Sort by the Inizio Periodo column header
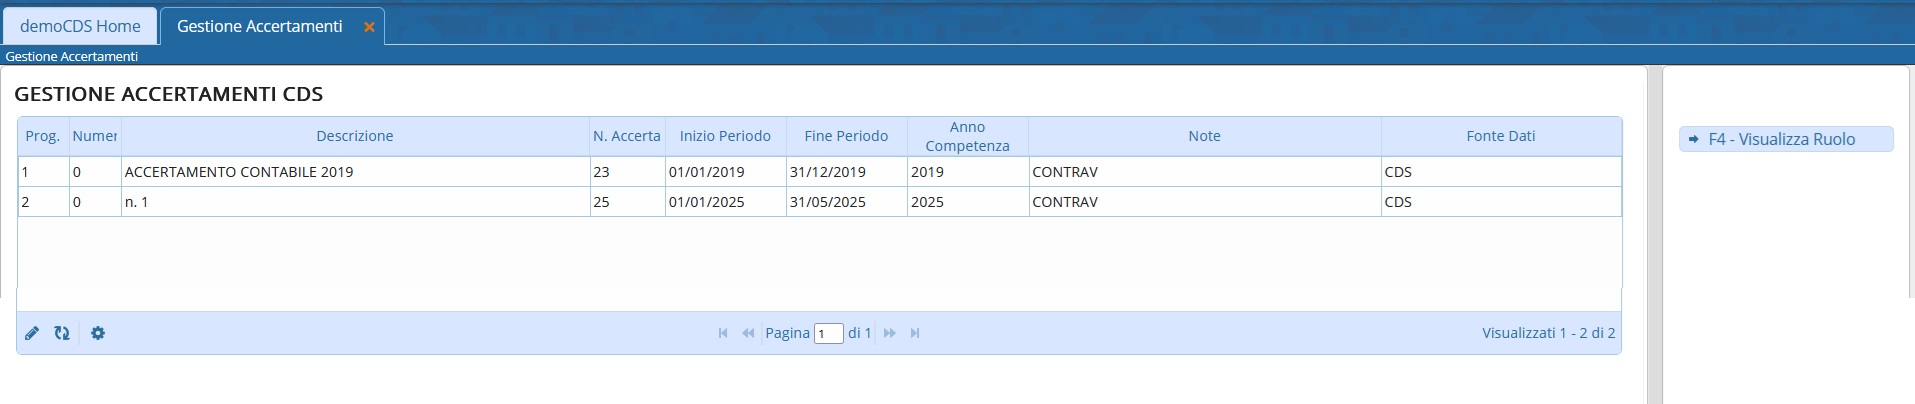The width and height of the screenshot is (1915, 404). coord(725,136)
